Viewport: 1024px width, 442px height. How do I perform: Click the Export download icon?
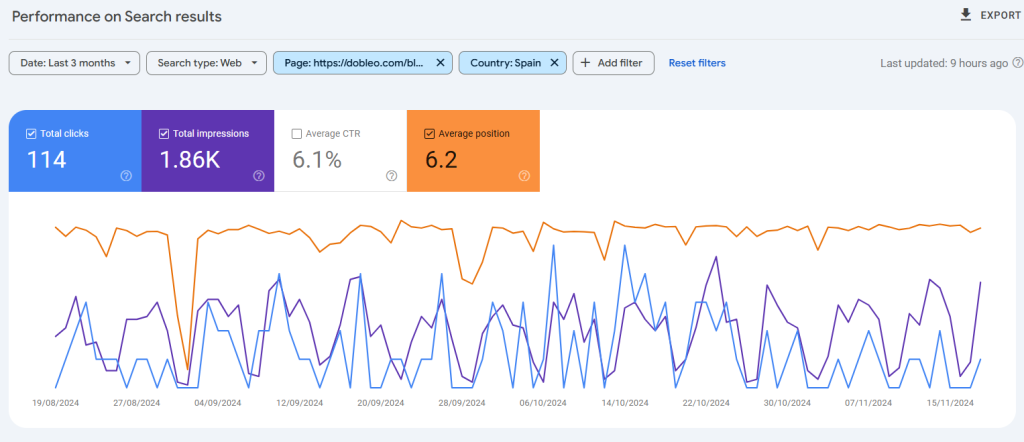pyautogui.click(x=965, y=15)
